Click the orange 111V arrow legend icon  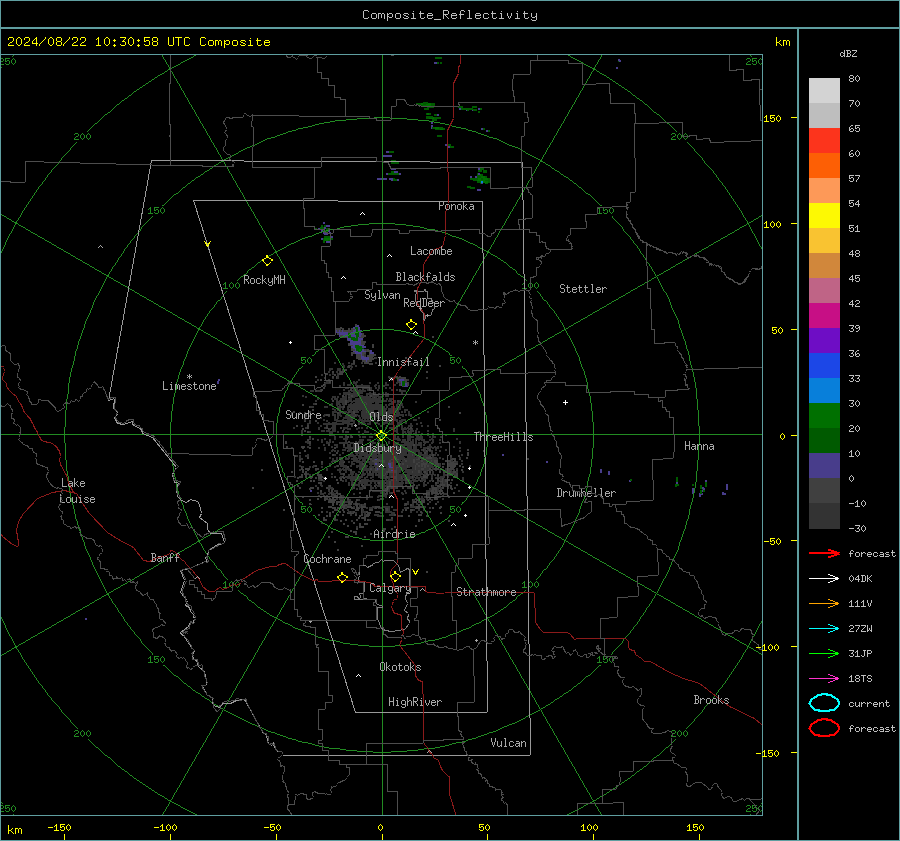tap(824, 603)
